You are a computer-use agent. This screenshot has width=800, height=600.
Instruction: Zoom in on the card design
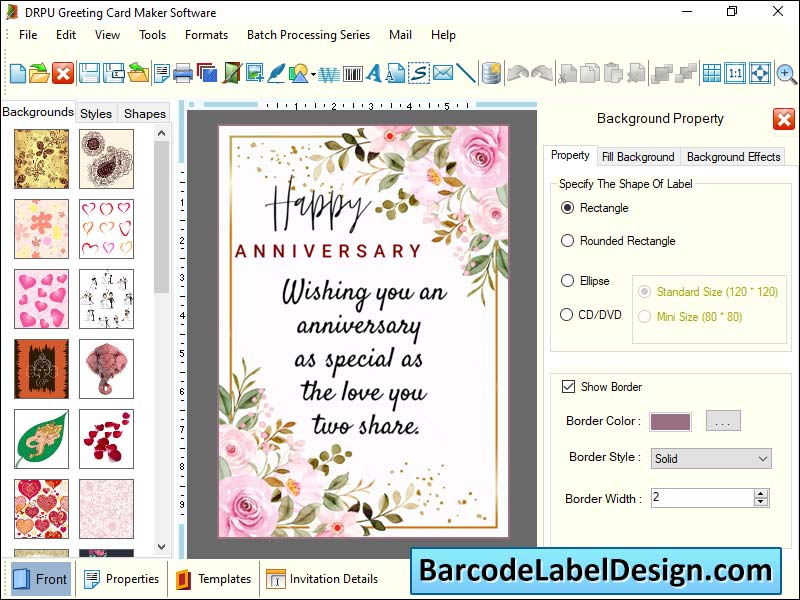pyautogui.click(x=786, y=72)
